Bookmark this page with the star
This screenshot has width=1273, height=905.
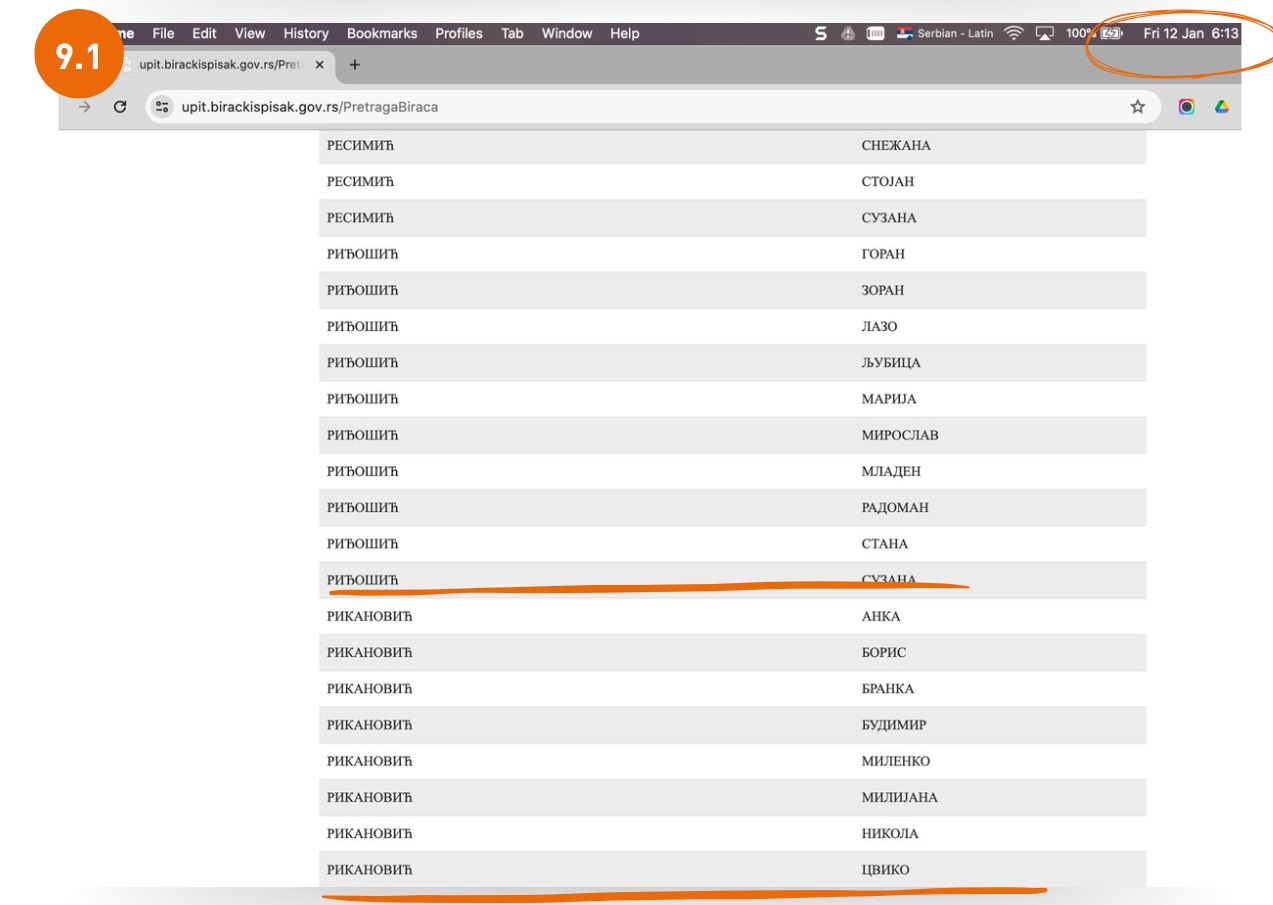(x=1137, y=107)
